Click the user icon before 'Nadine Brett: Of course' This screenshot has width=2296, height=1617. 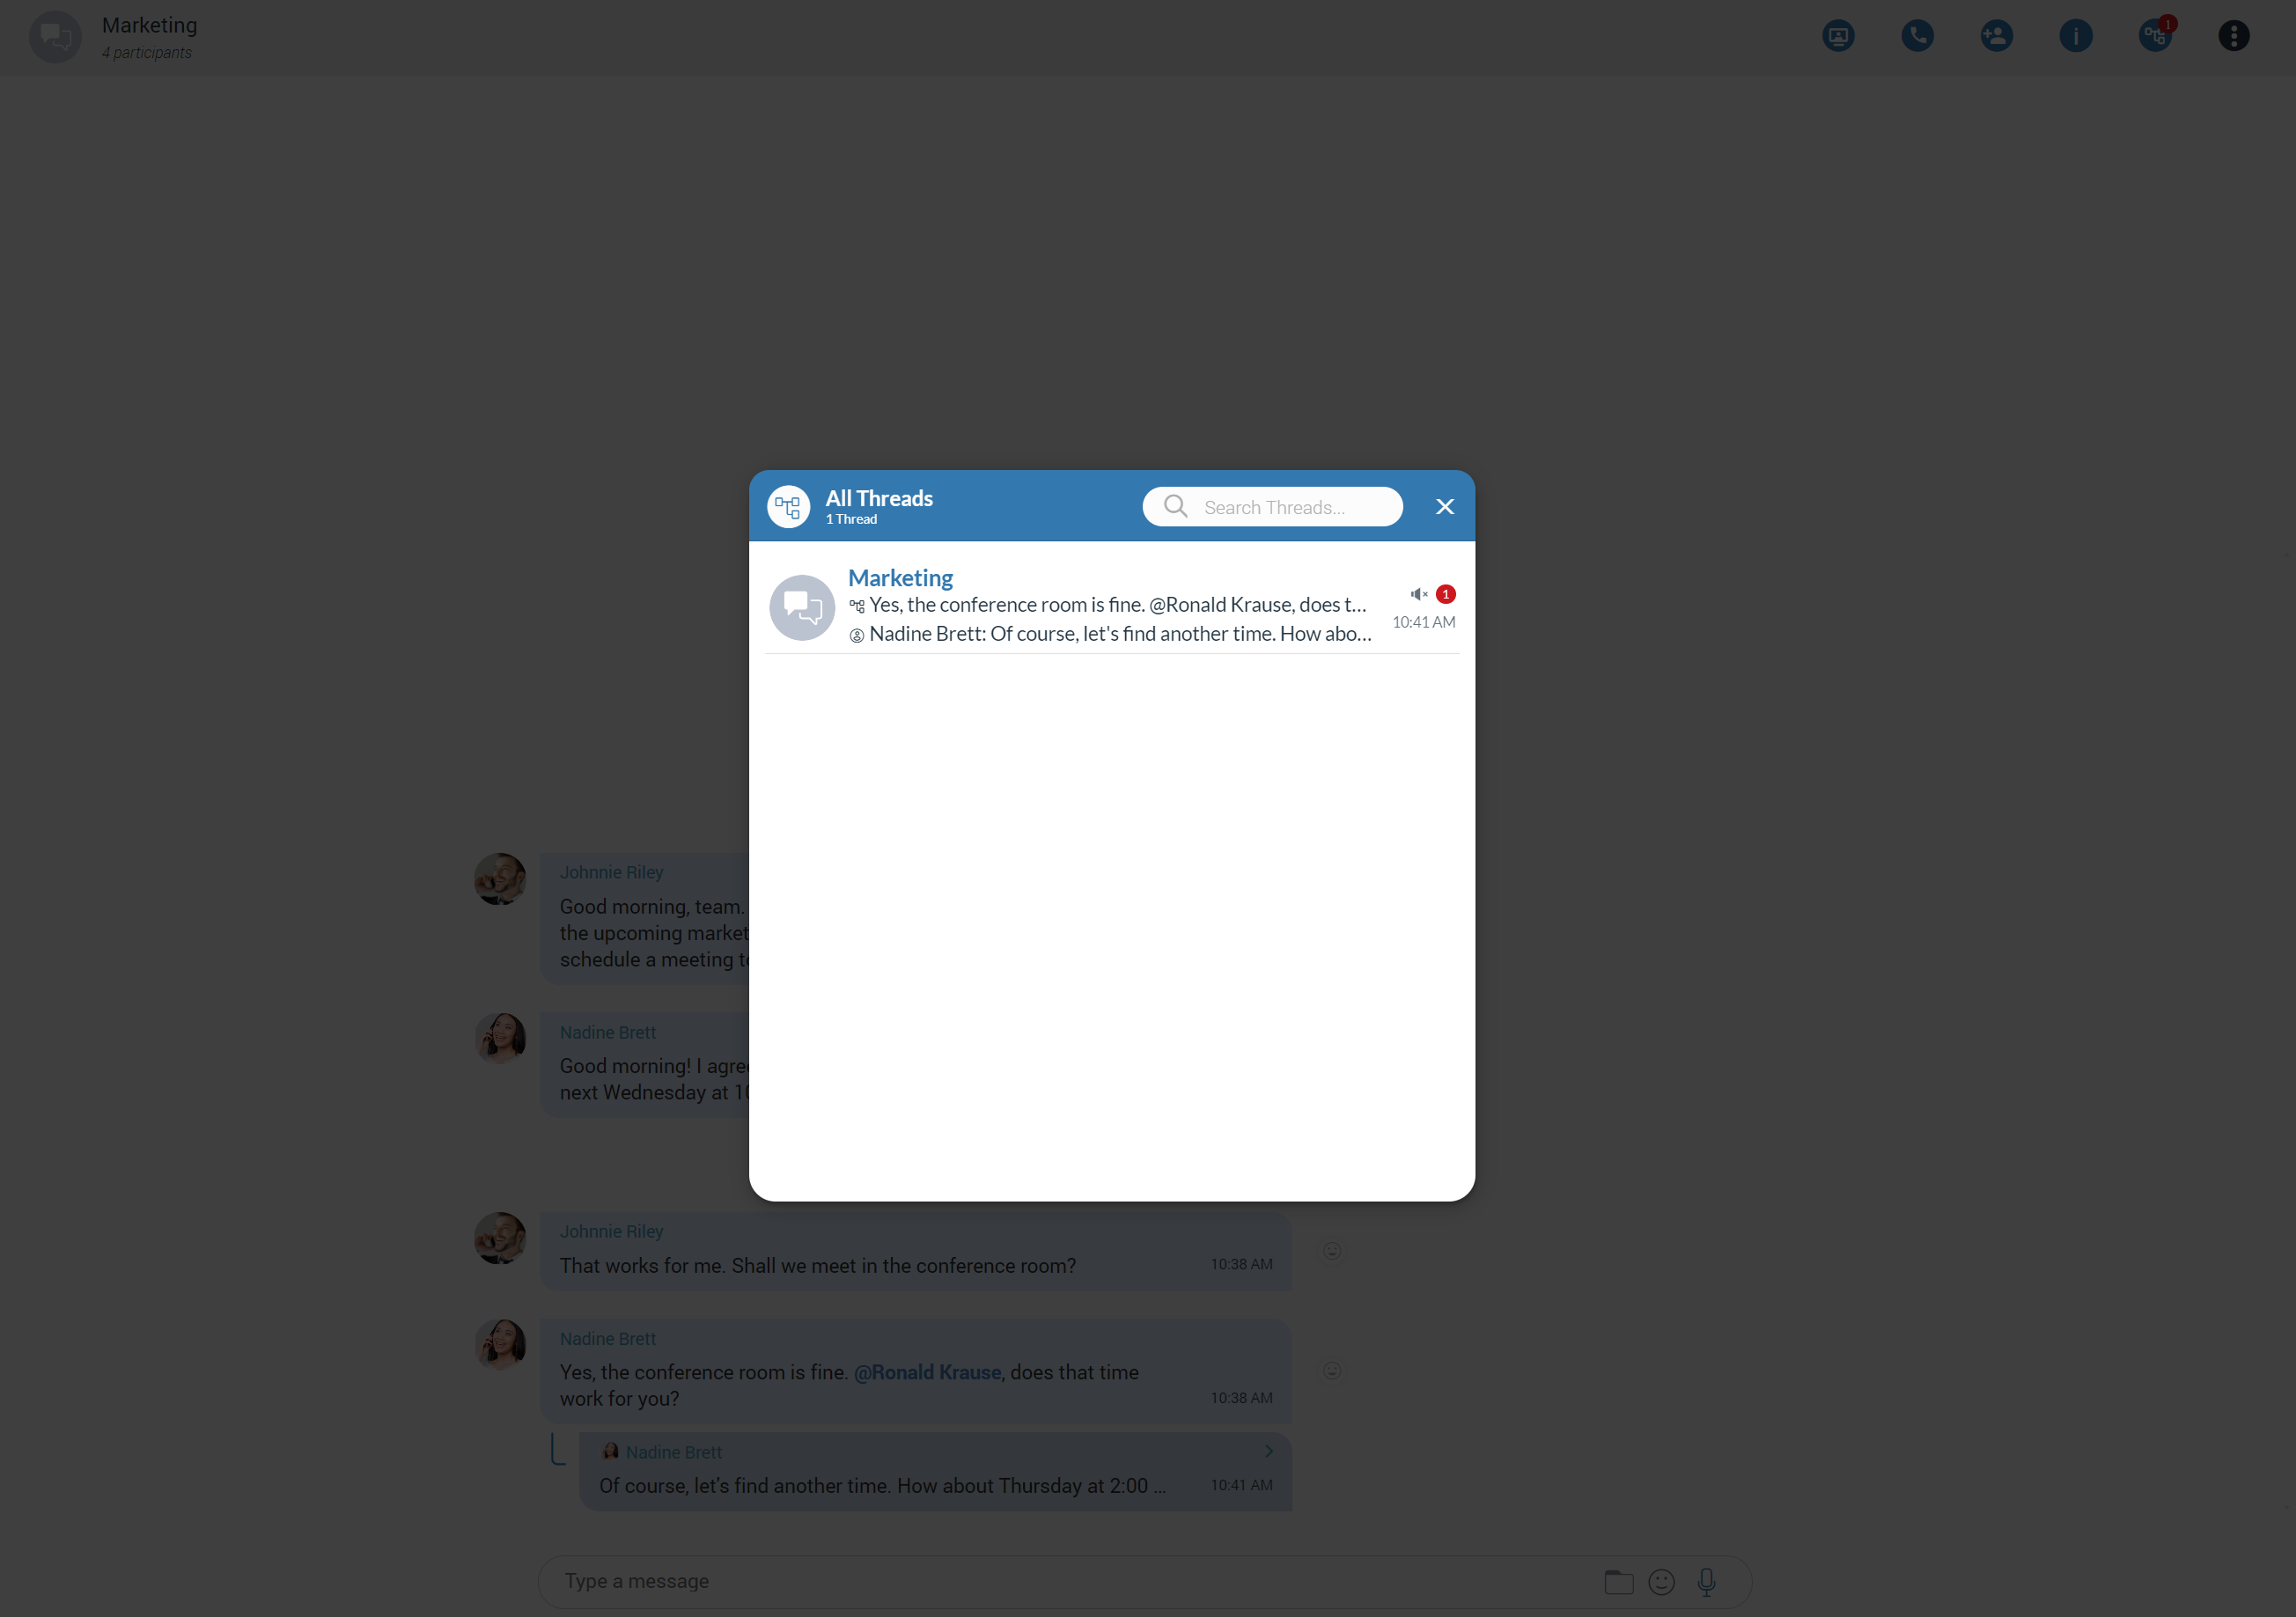857,635
